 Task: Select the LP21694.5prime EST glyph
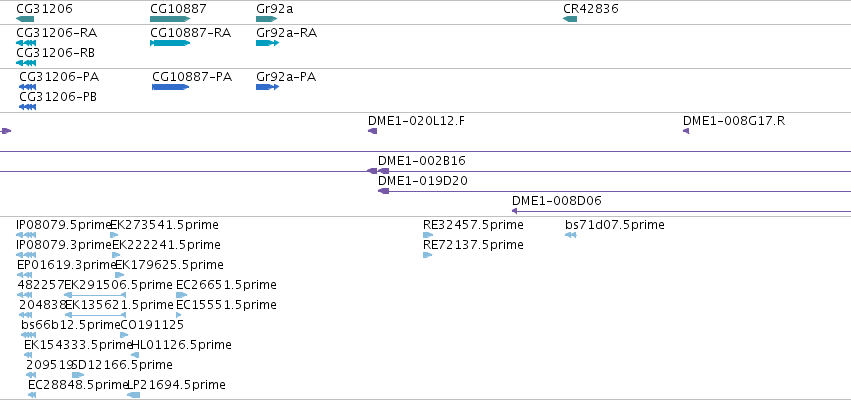click(134, 395)
